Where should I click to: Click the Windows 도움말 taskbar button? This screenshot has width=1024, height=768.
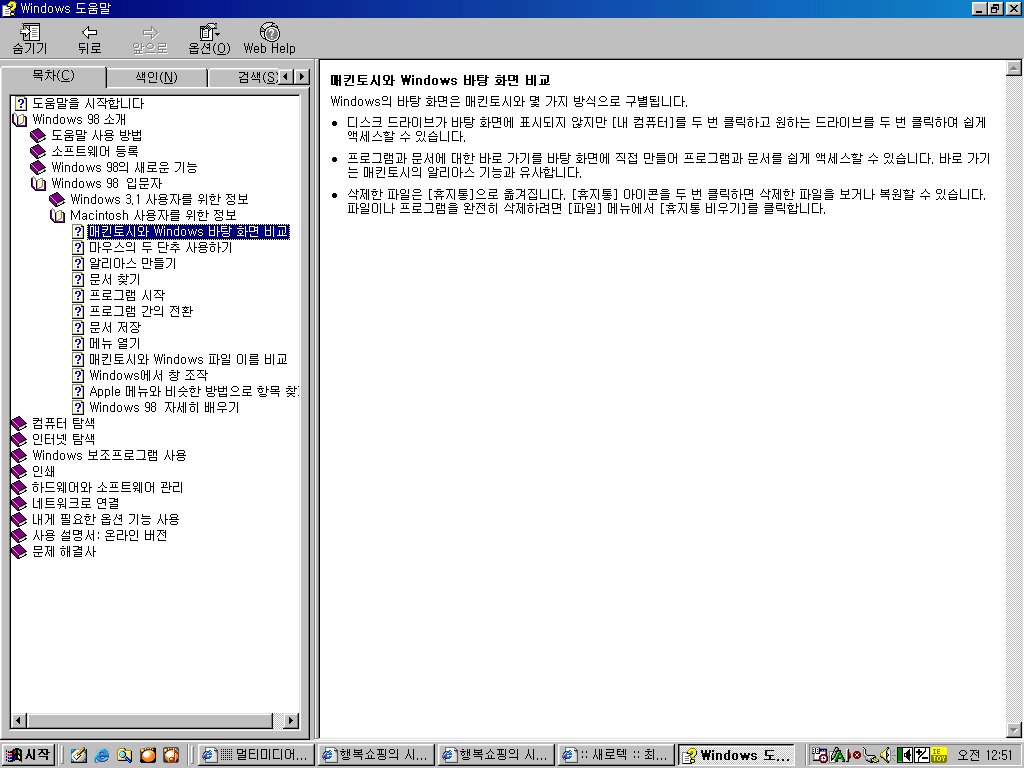click(x=737, y=756)
